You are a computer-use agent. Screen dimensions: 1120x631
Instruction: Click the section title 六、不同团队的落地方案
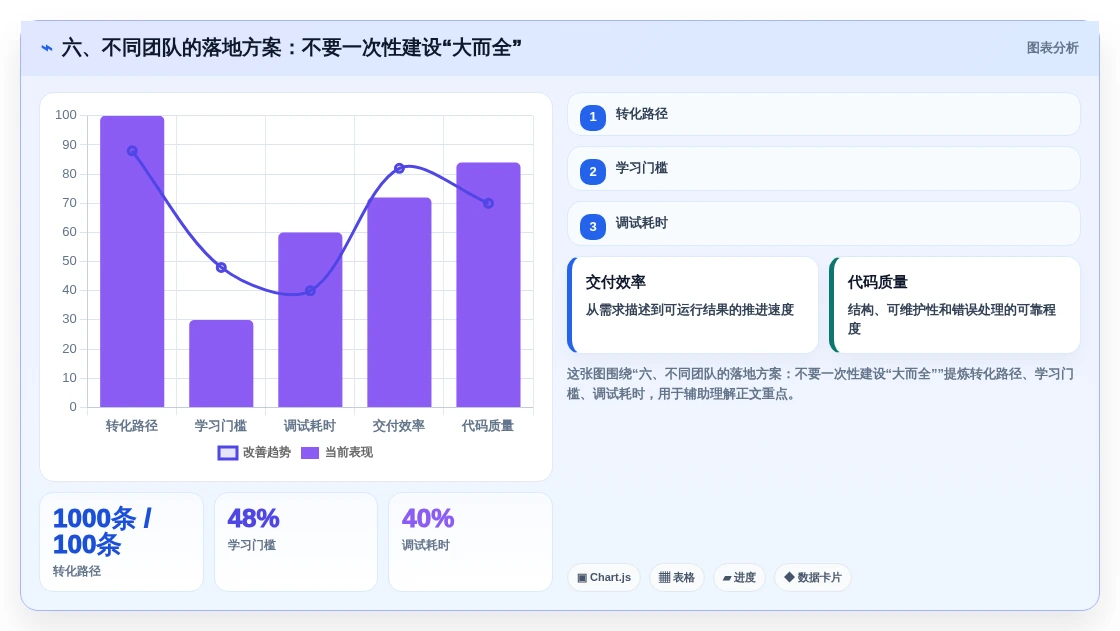tap(291, 48)
